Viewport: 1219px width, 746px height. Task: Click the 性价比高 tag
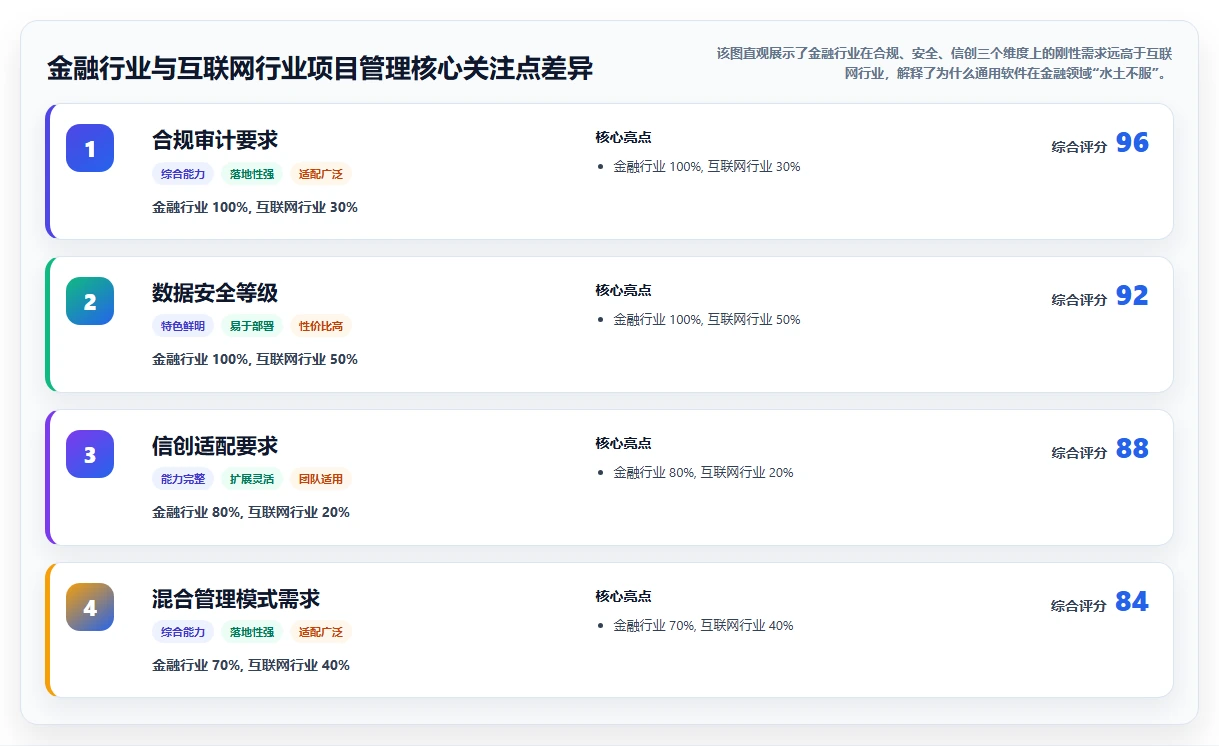coord(321,326)
